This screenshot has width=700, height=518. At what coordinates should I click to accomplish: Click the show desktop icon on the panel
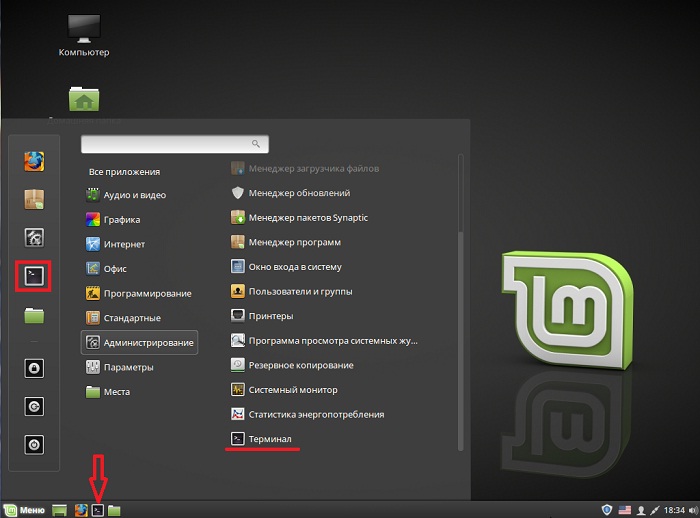pos(59,510)
